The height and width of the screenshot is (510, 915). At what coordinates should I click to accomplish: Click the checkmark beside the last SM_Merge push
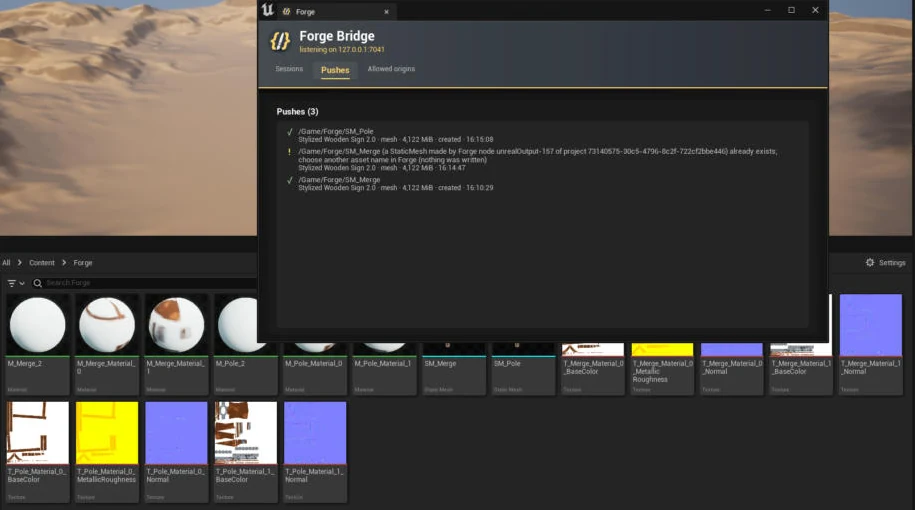click(289, 180)
